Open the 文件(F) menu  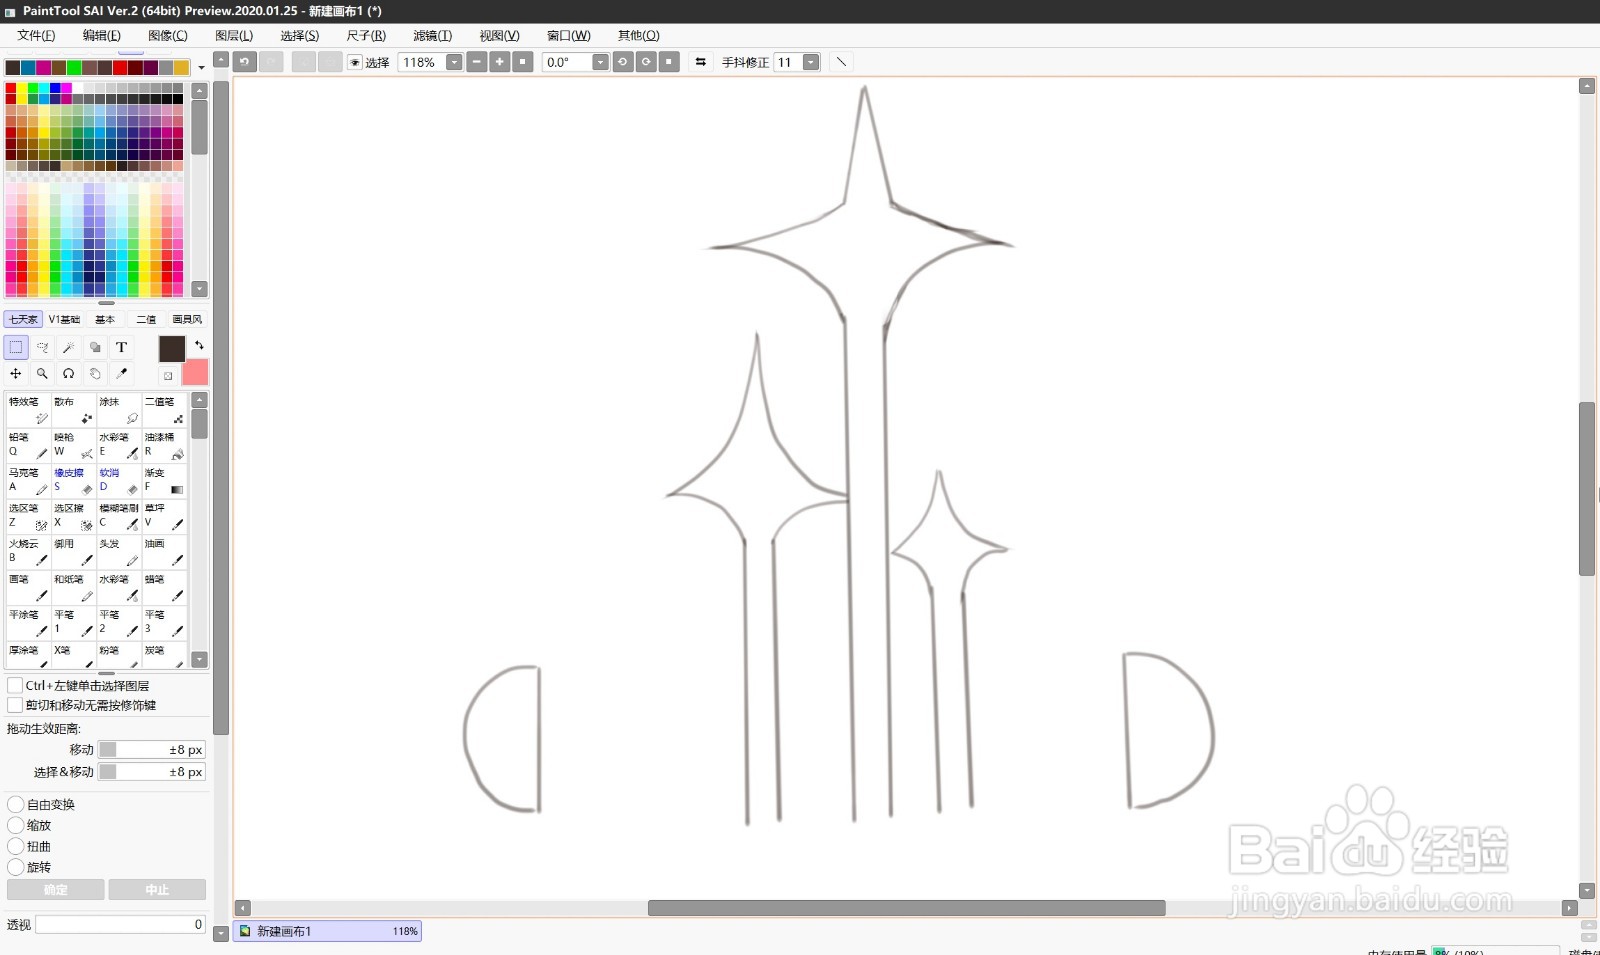tap(36, 35)
